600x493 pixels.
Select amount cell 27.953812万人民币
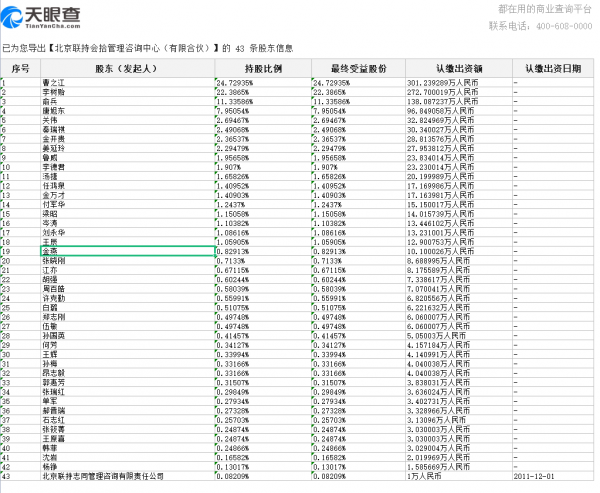point(459,149)
